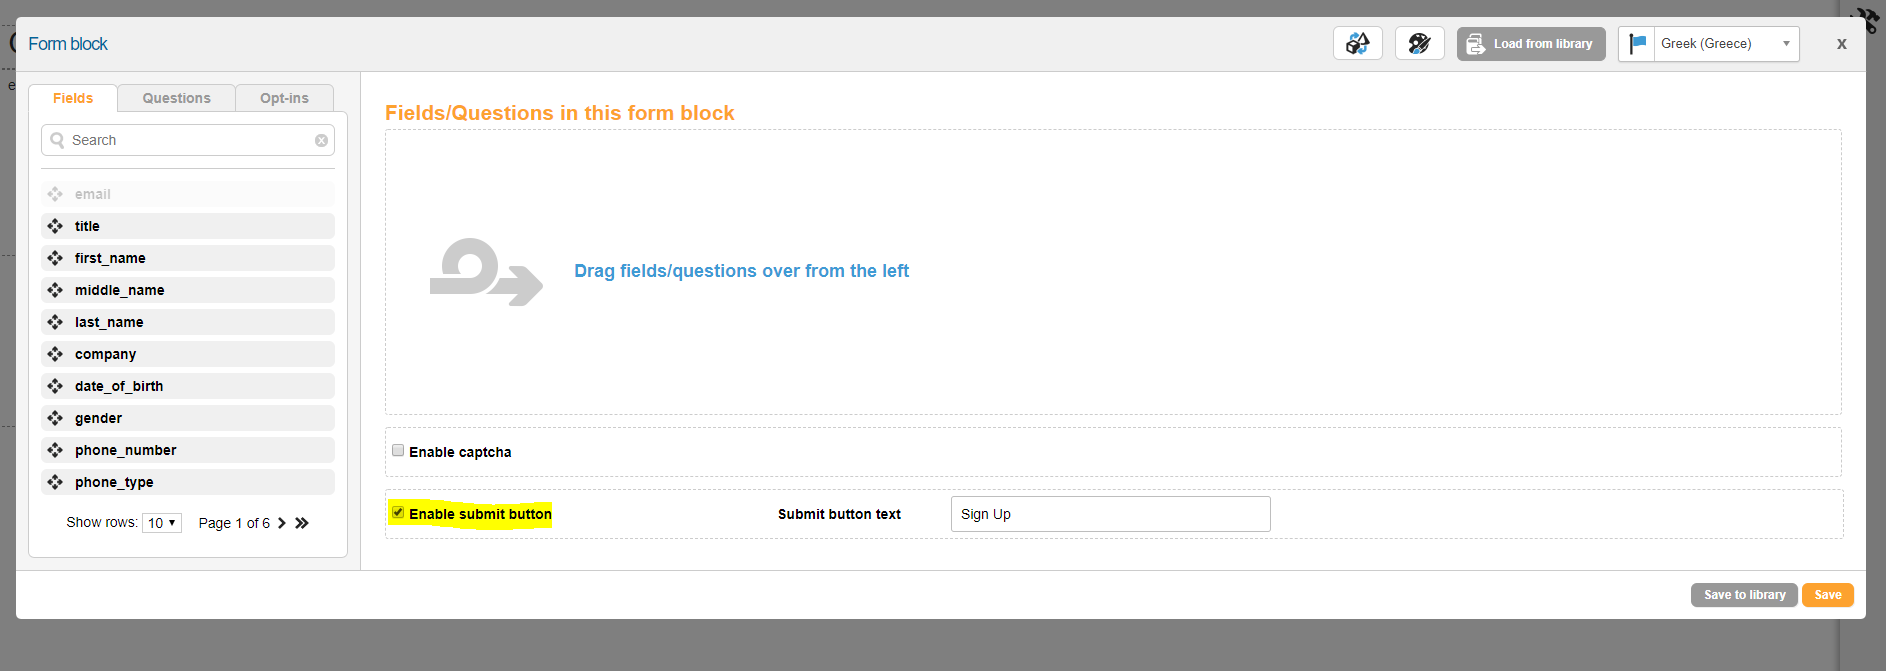Click drag handle icon beside gender
The height and width of the screenshot is (671, 1886).
point(55,418)
